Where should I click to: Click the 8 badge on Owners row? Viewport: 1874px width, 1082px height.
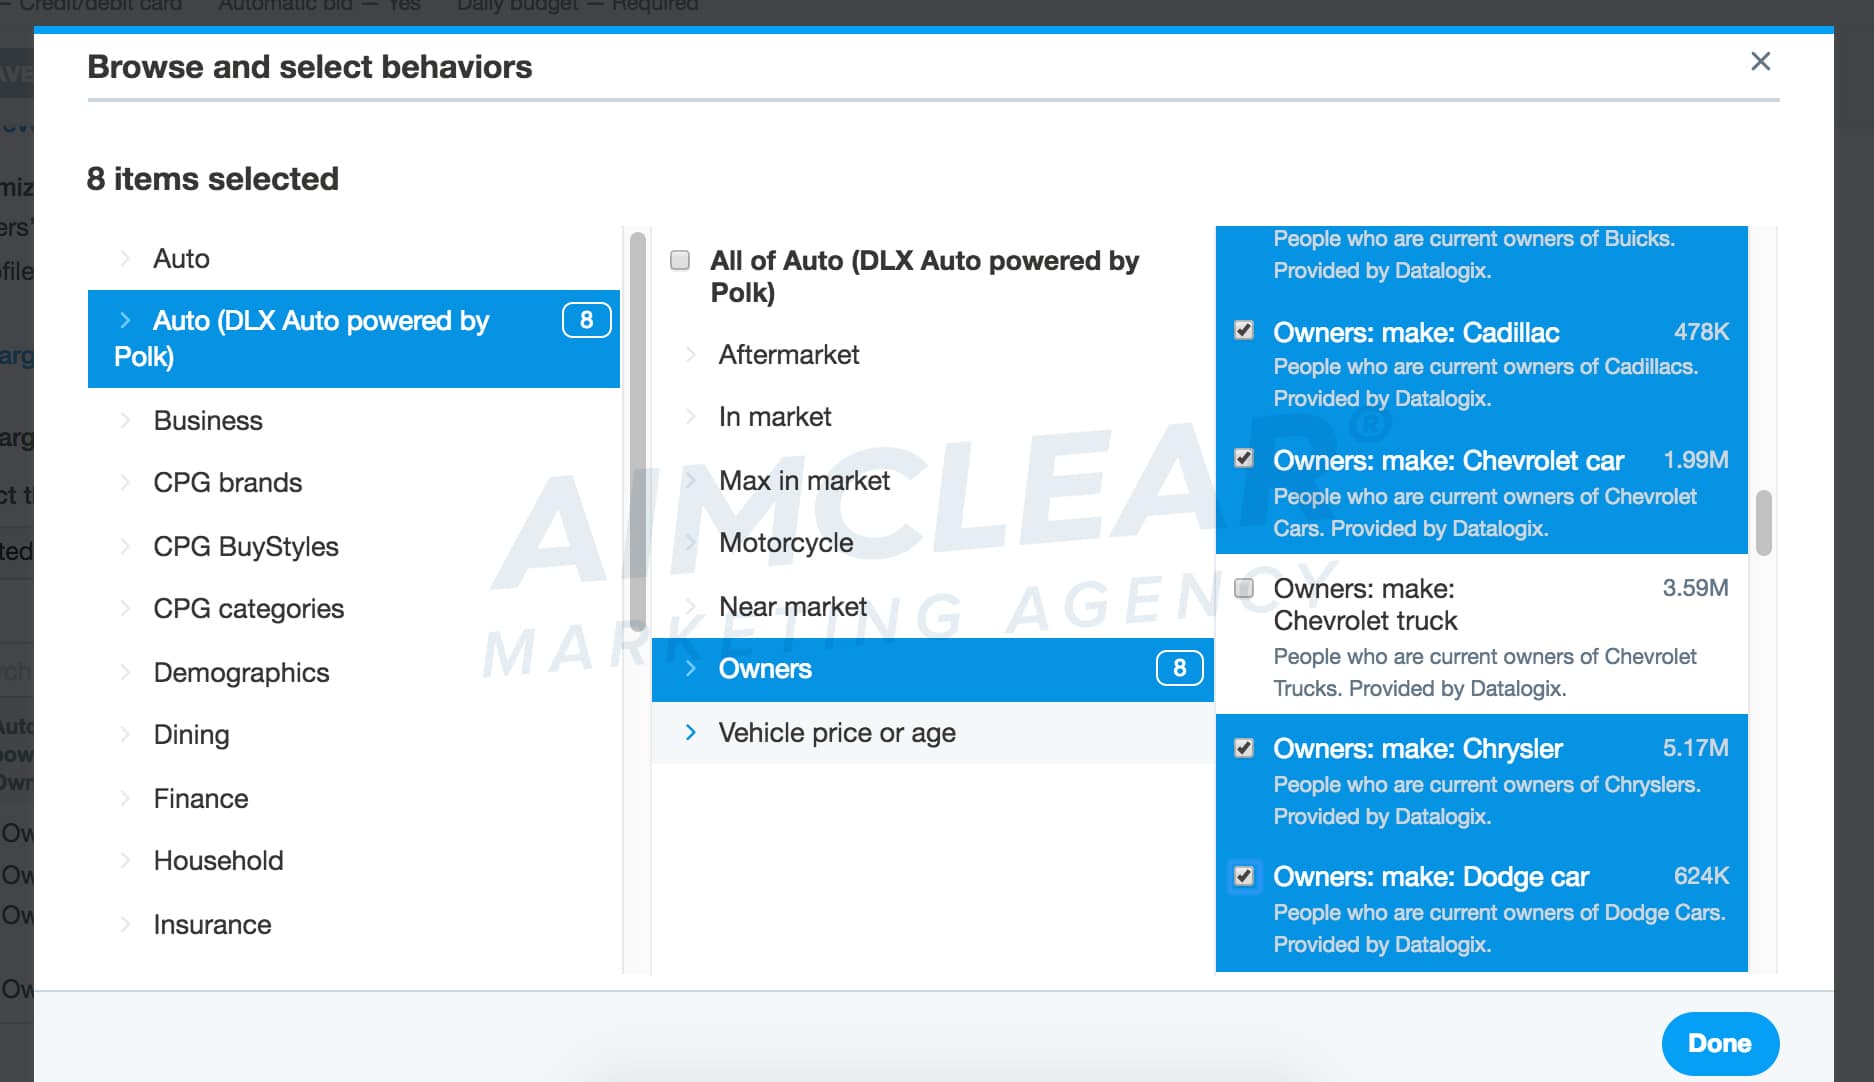1179,668
